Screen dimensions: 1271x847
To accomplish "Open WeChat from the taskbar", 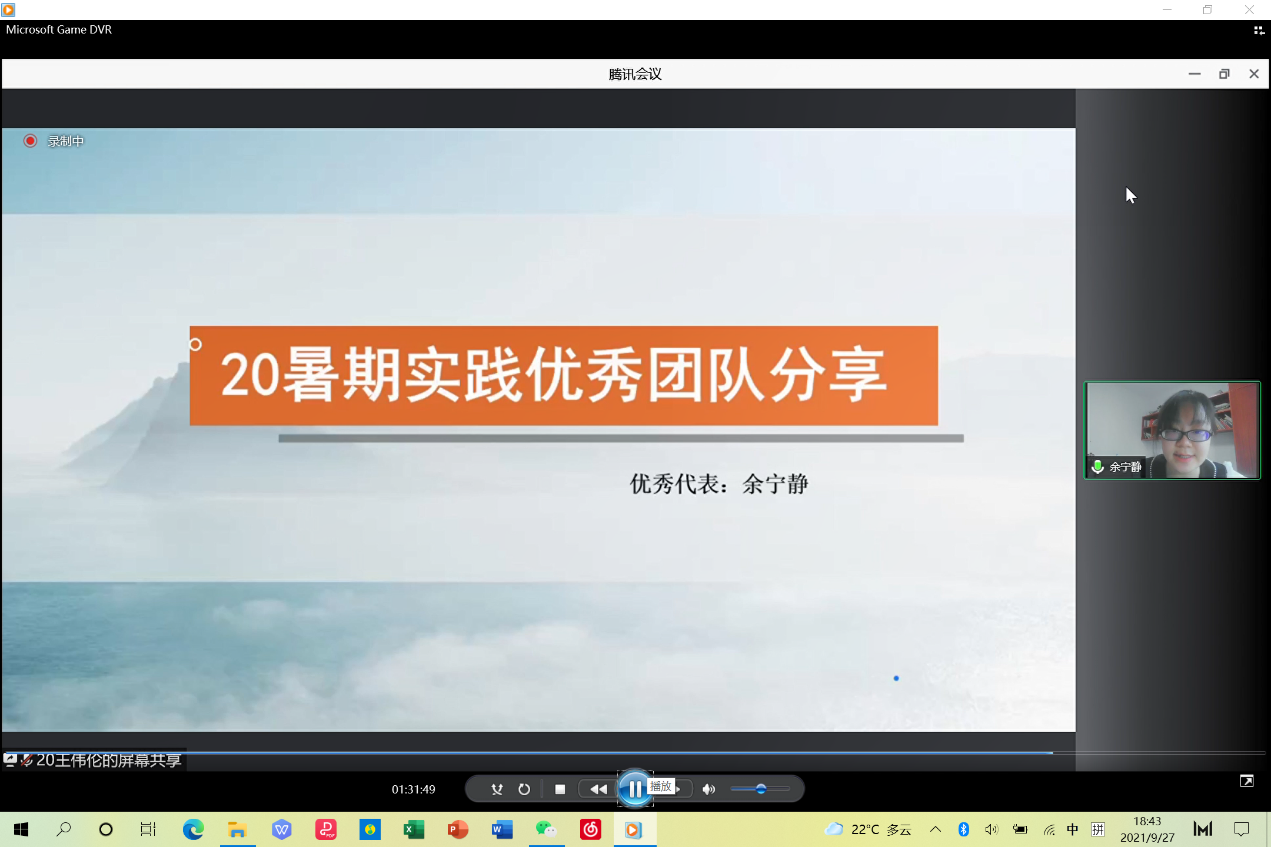I will [x=545, y=829].
